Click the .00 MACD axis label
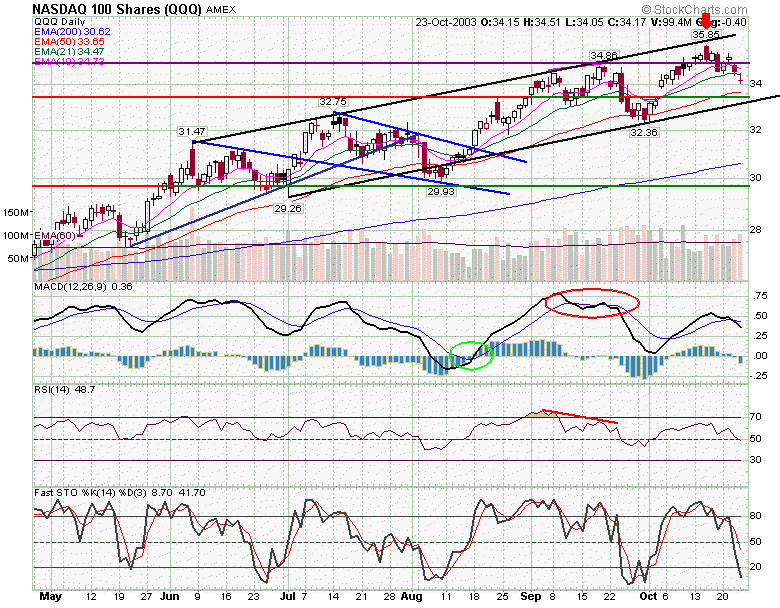The width and height of the screenshot is (780, 608). click(x=760, y=356)
